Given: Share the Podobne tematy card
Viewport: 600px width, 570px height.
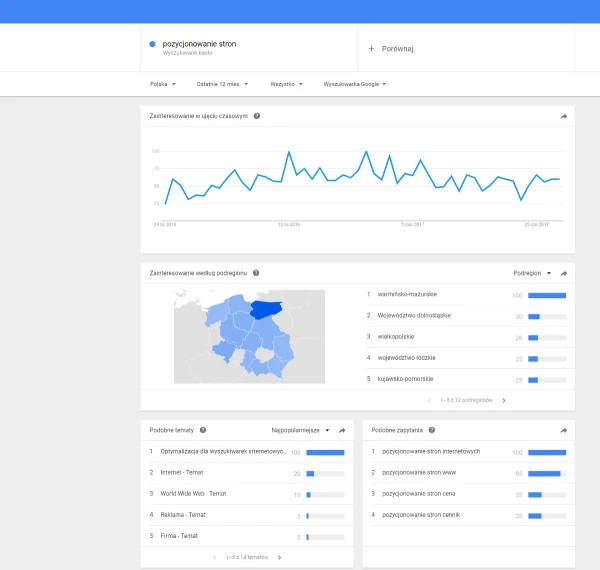Looking at the screenshot, I should (x=342, y=430).
